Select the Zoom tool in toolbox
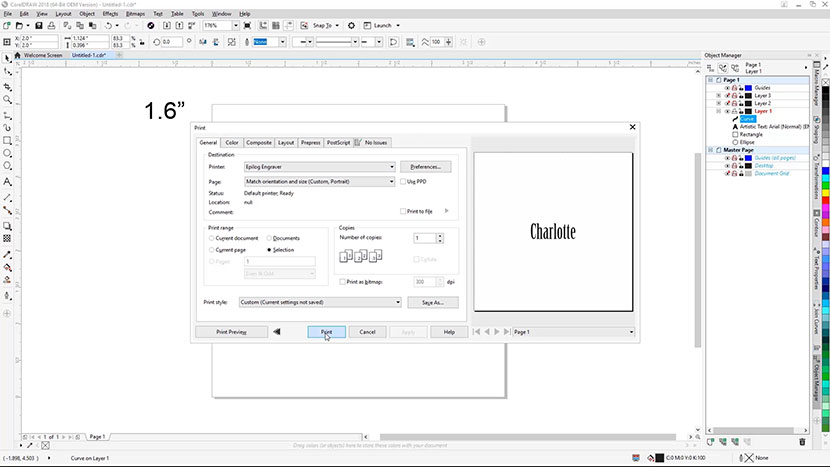 [x=8, y=100]
